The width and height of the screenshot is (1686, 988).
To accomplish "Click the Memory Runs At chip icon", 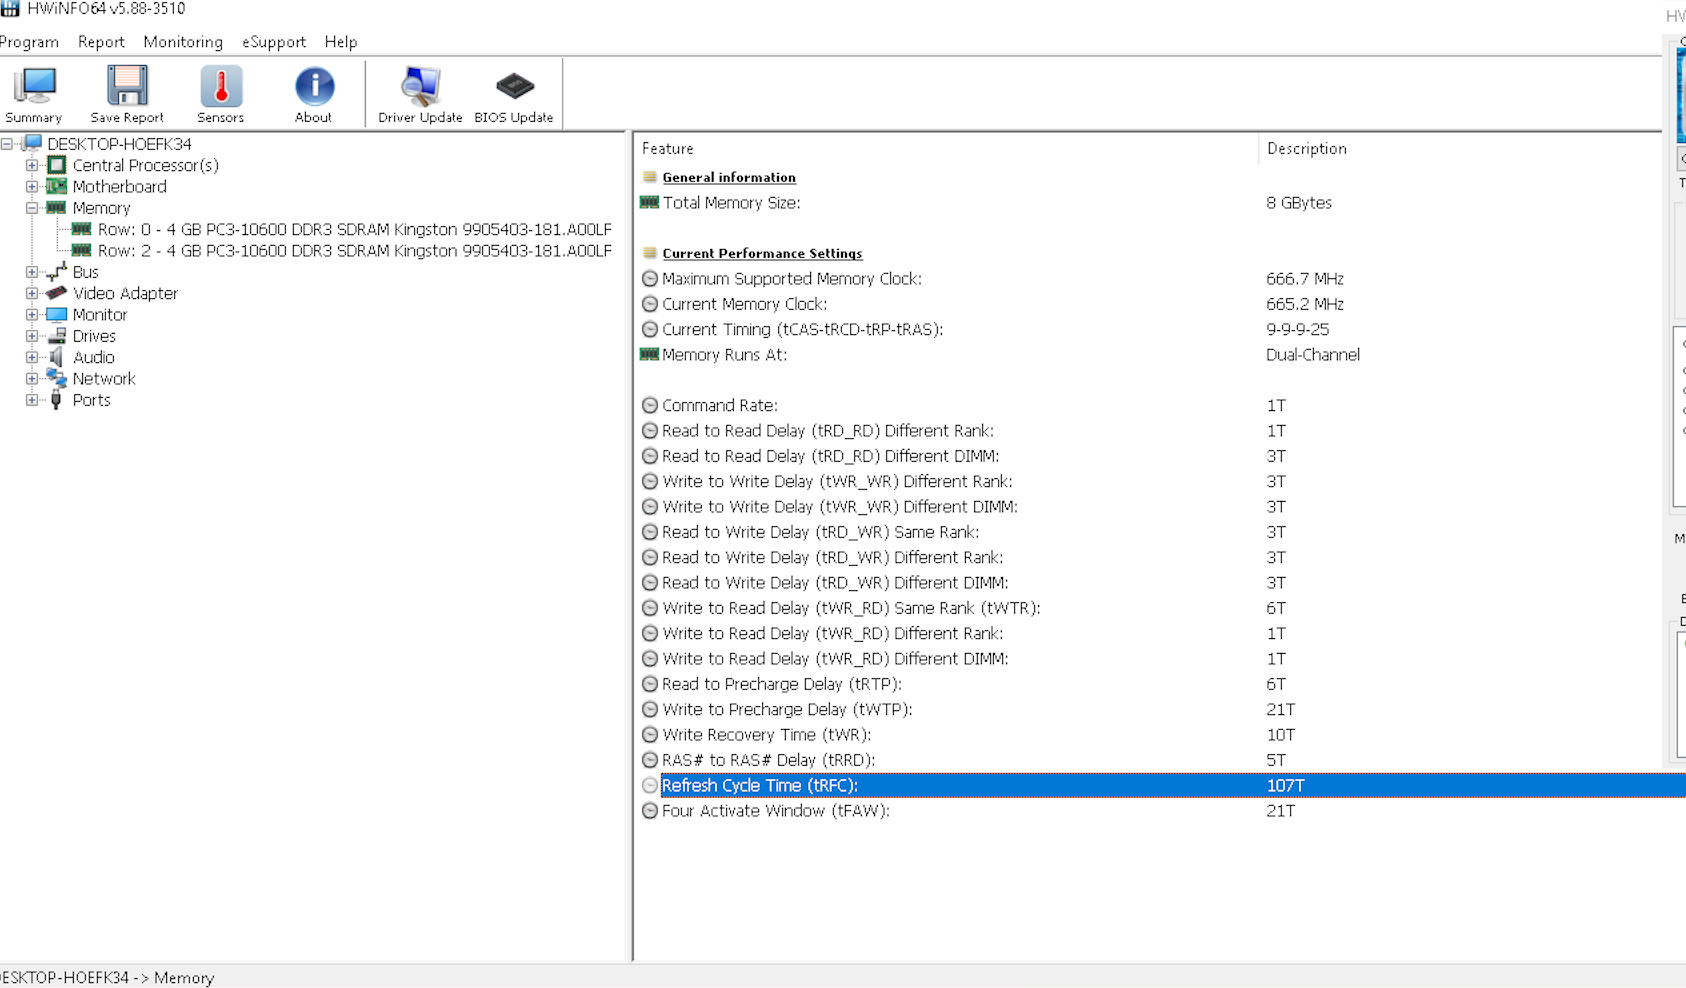I will (x=649, y=354).
